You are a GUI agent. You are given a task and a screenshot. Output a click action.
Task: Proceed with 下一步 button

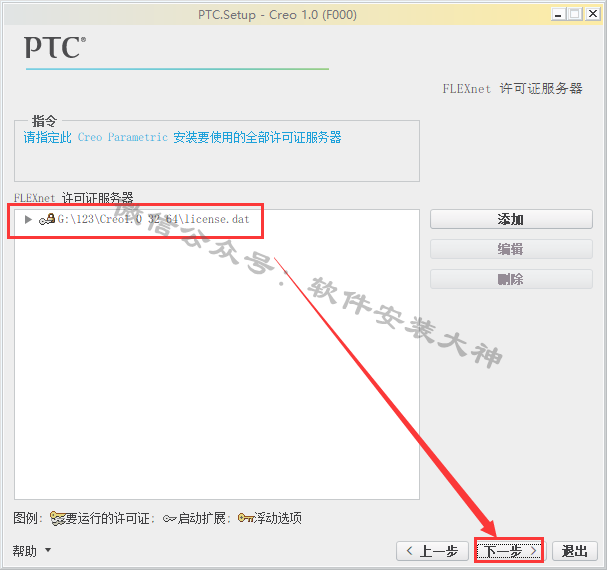click(509, 551)
